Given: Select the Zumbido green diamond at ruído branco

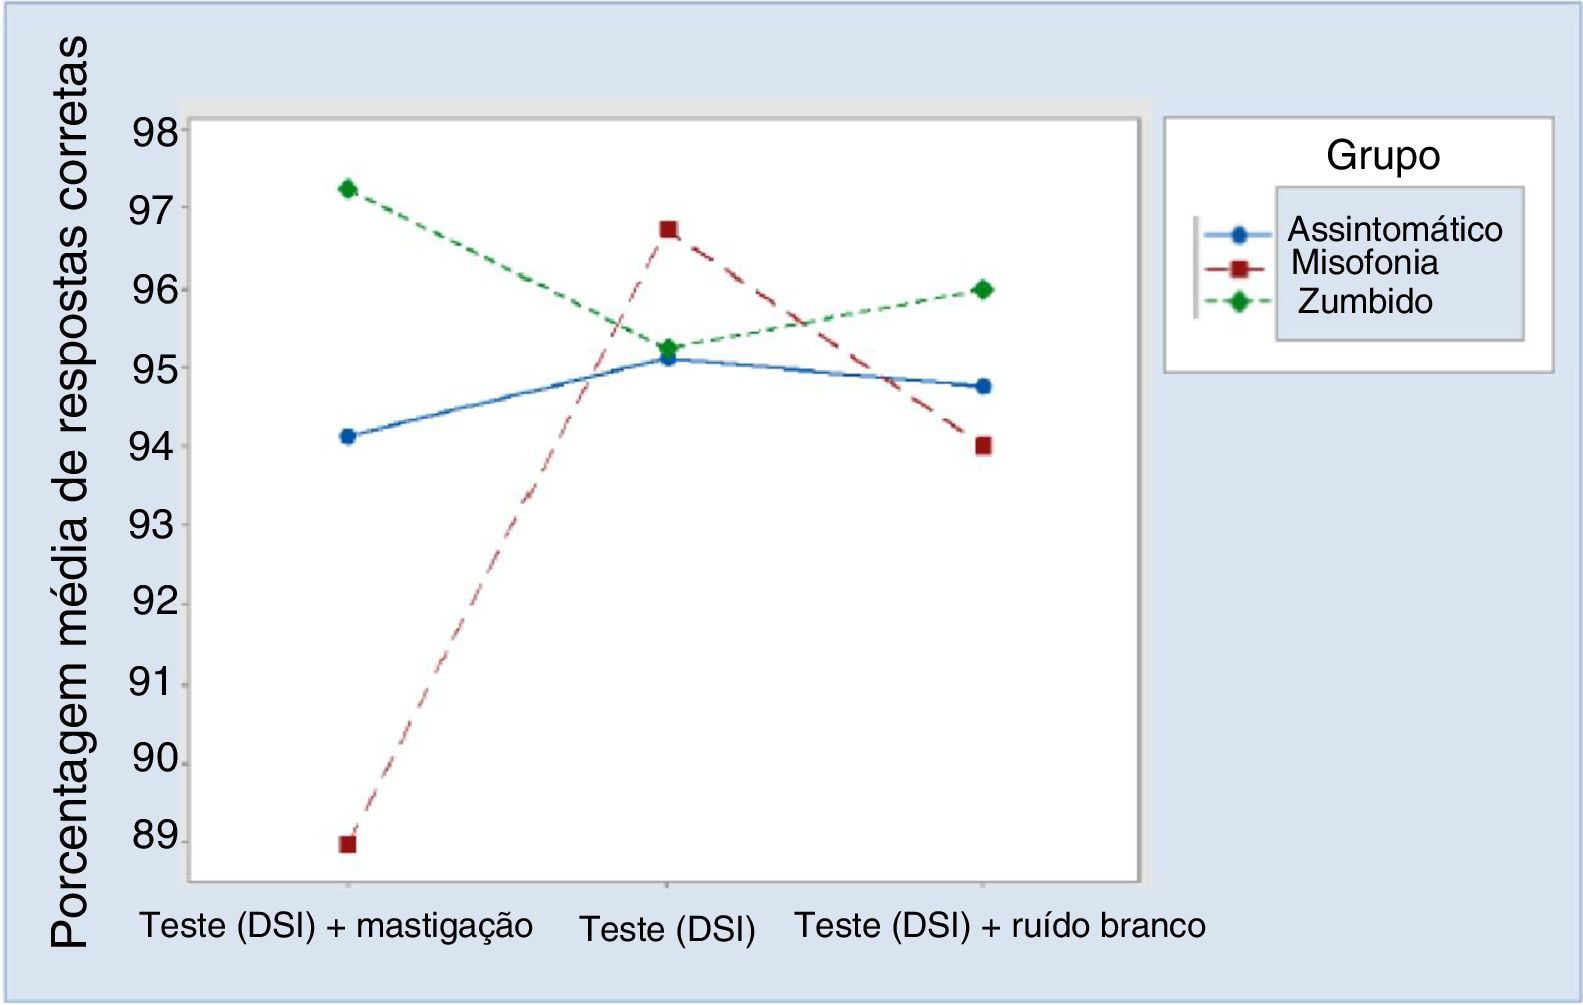Looking at the screenshot, I should tap(983, 290).
